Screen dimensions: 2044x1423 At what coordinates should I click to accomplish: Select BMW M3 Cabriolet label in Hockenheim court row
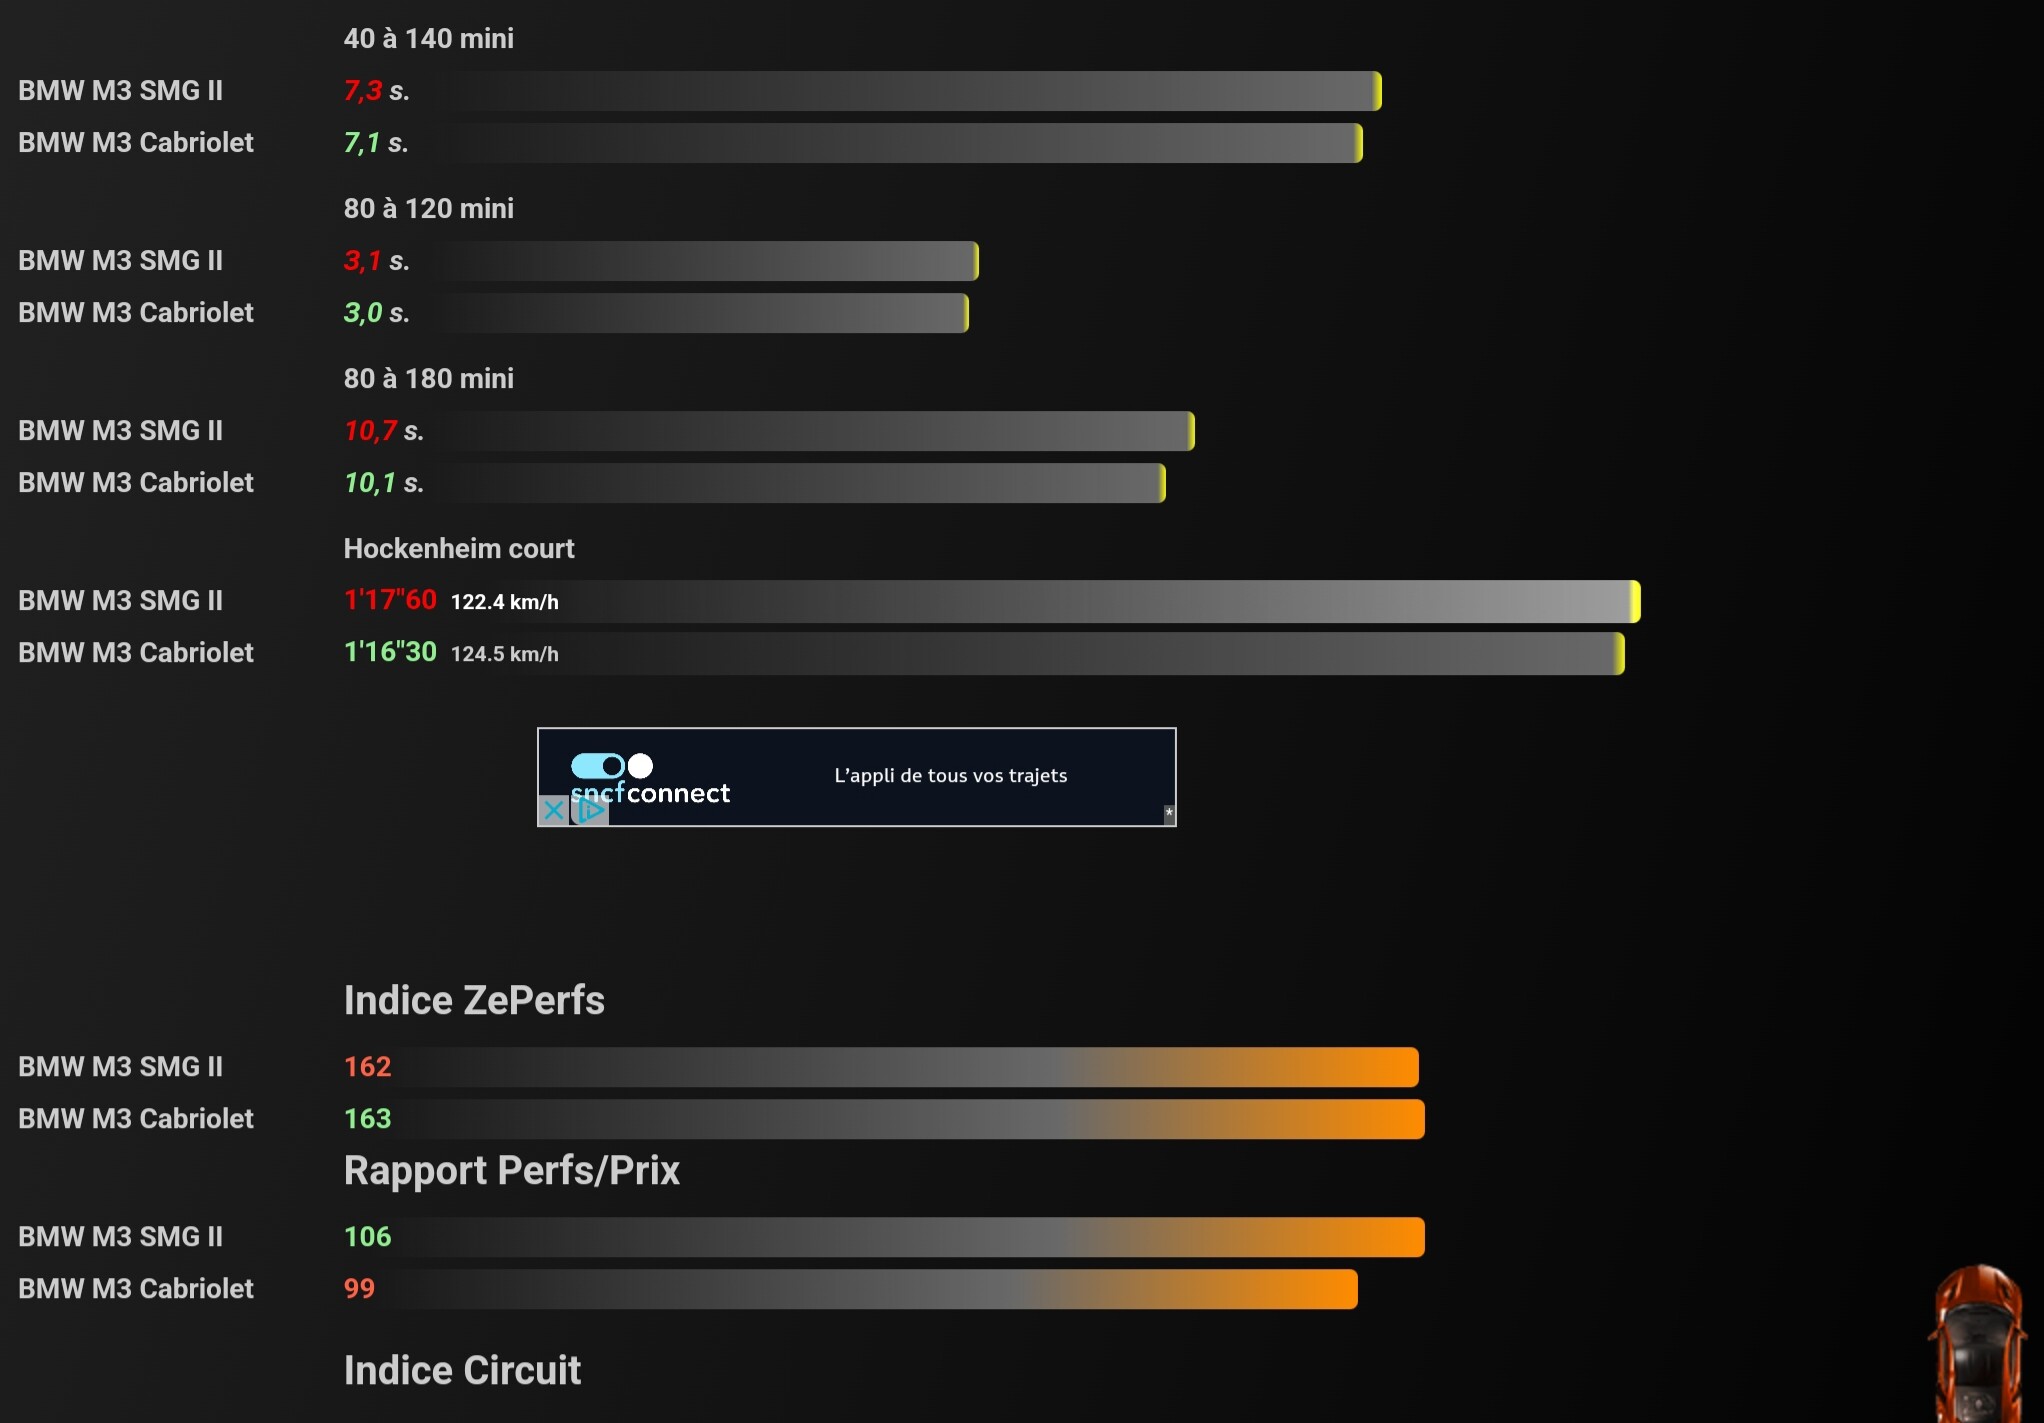coord(136,652)
